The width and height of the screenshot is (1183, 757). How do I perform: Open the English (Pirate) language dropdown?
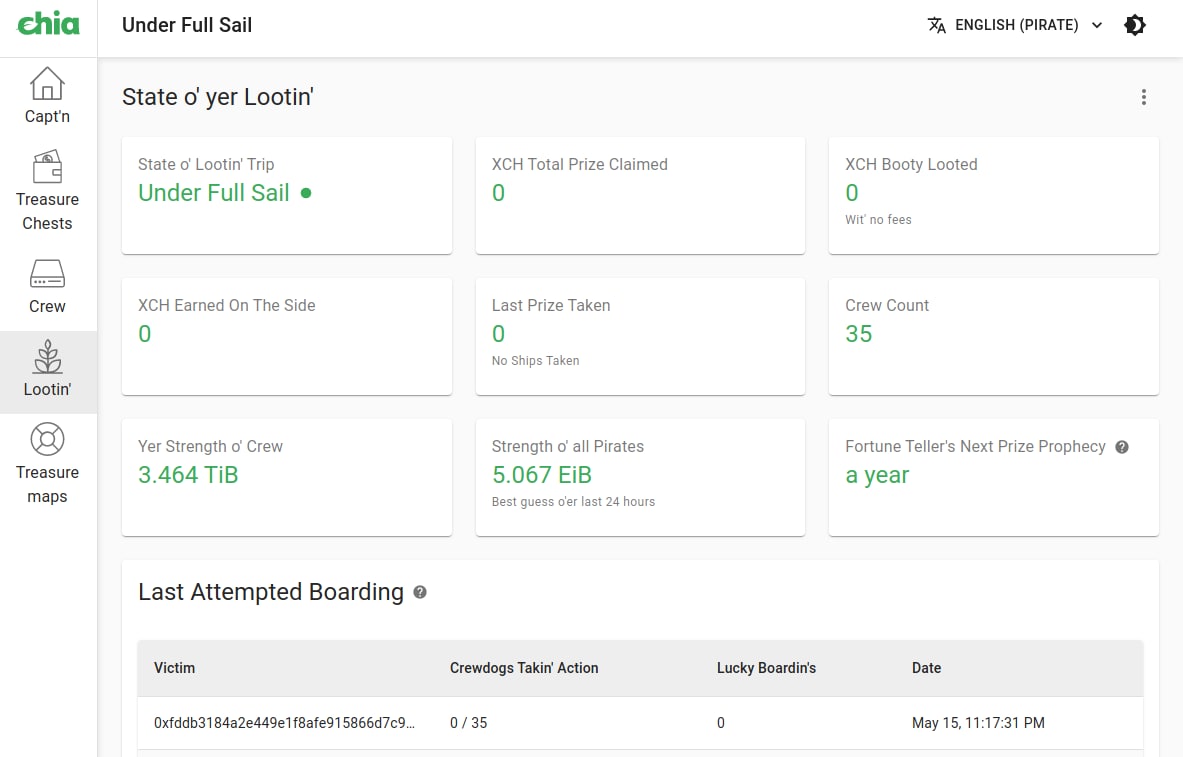click(1016, 25)
